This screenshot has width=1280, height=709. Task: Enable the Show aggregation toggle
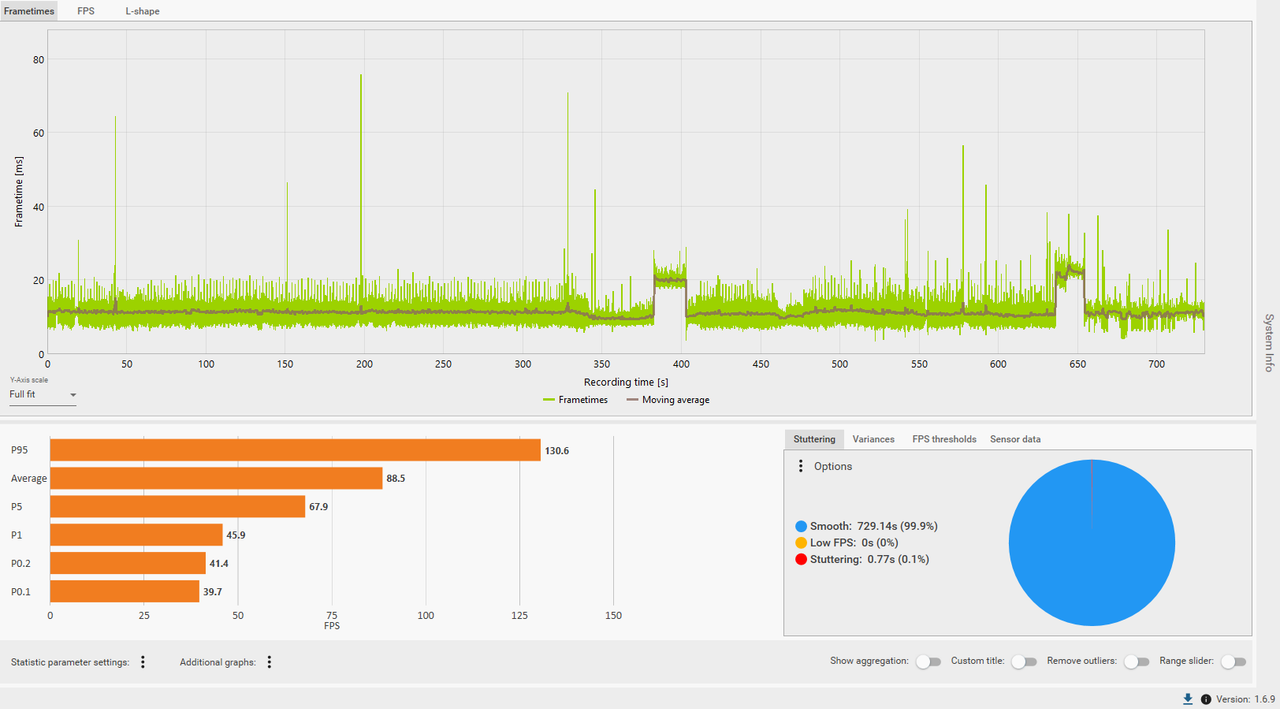(928, 662)
